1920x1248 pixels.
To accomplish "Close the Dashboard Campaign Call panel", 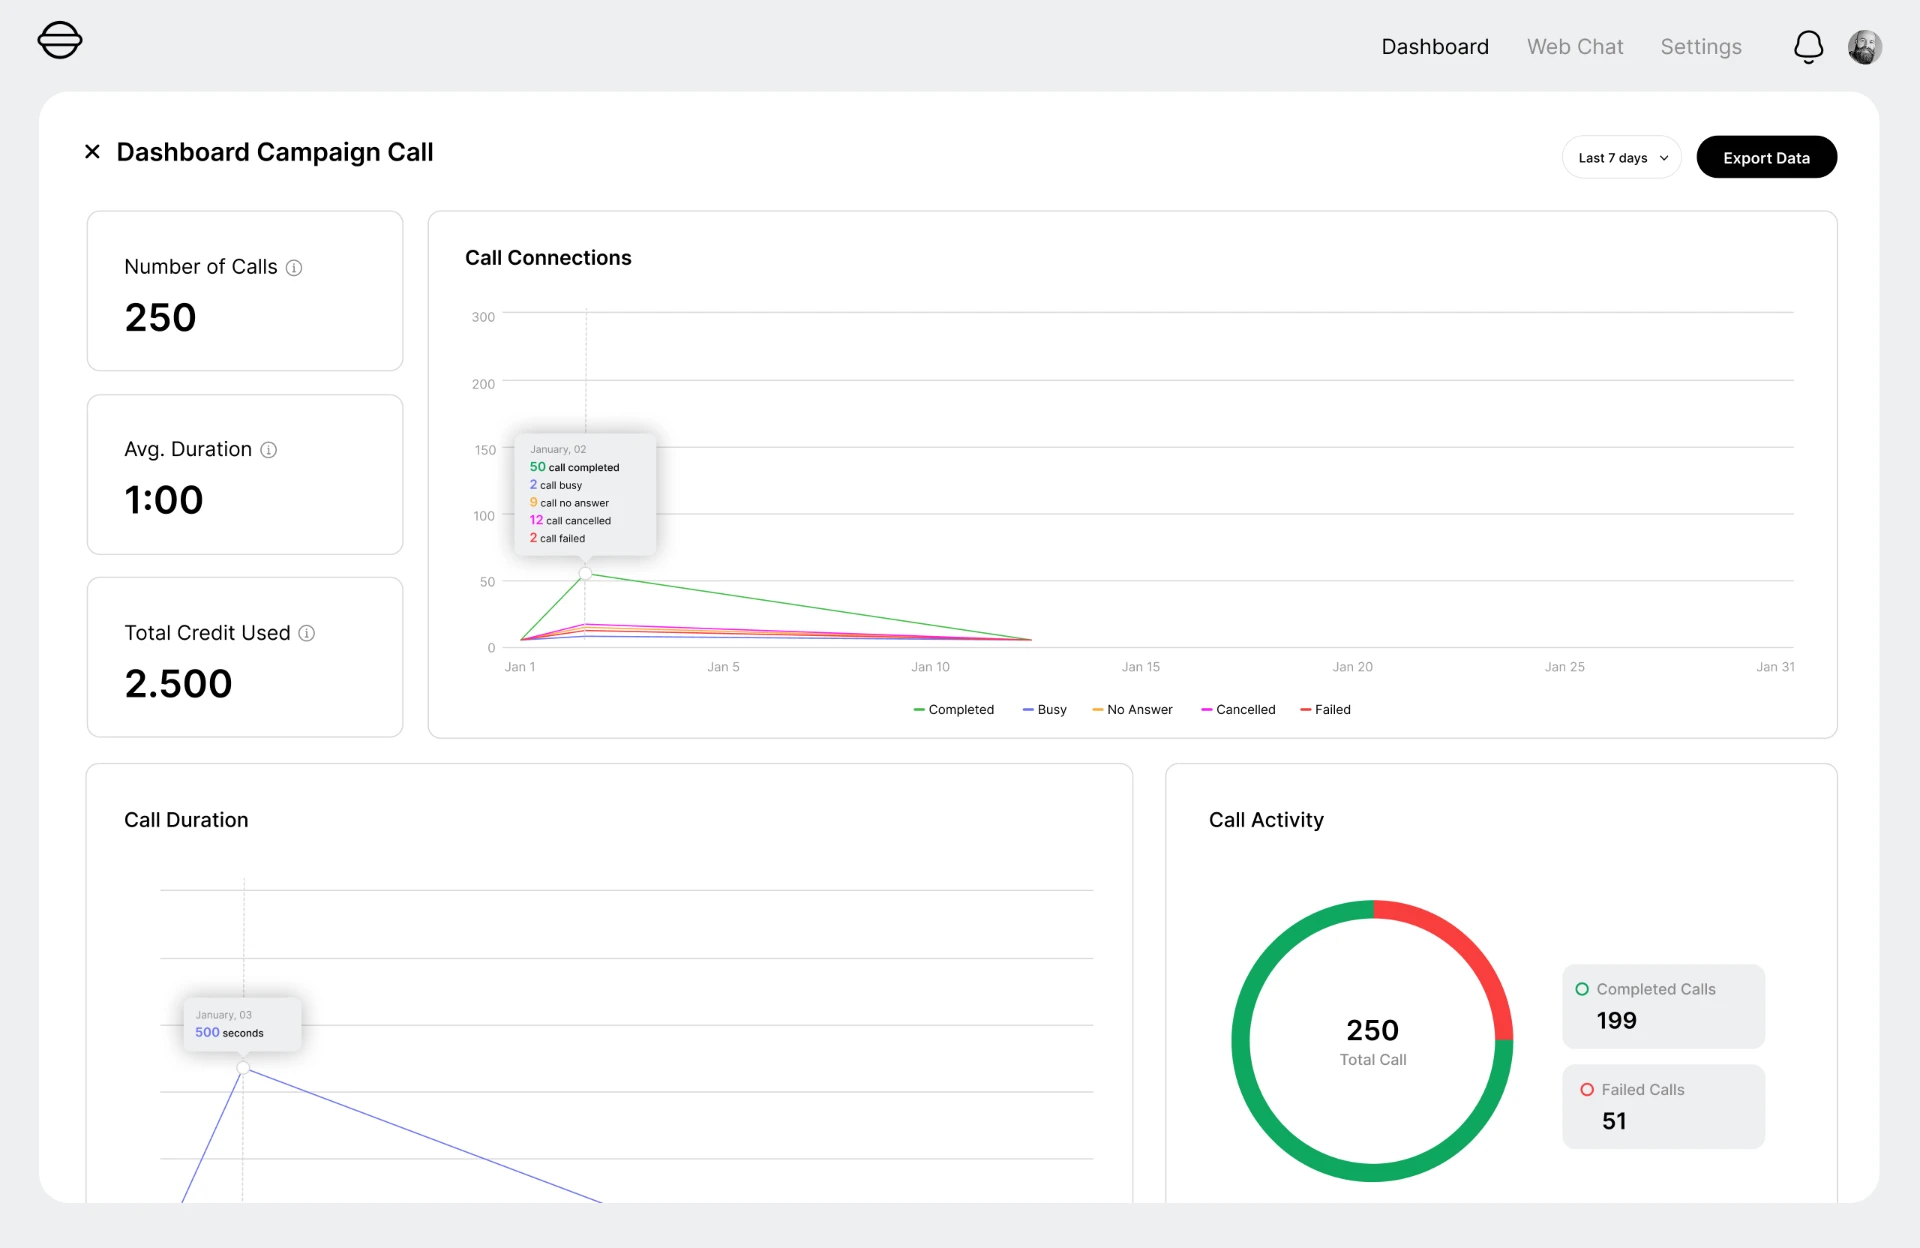I will pos(92,152).
